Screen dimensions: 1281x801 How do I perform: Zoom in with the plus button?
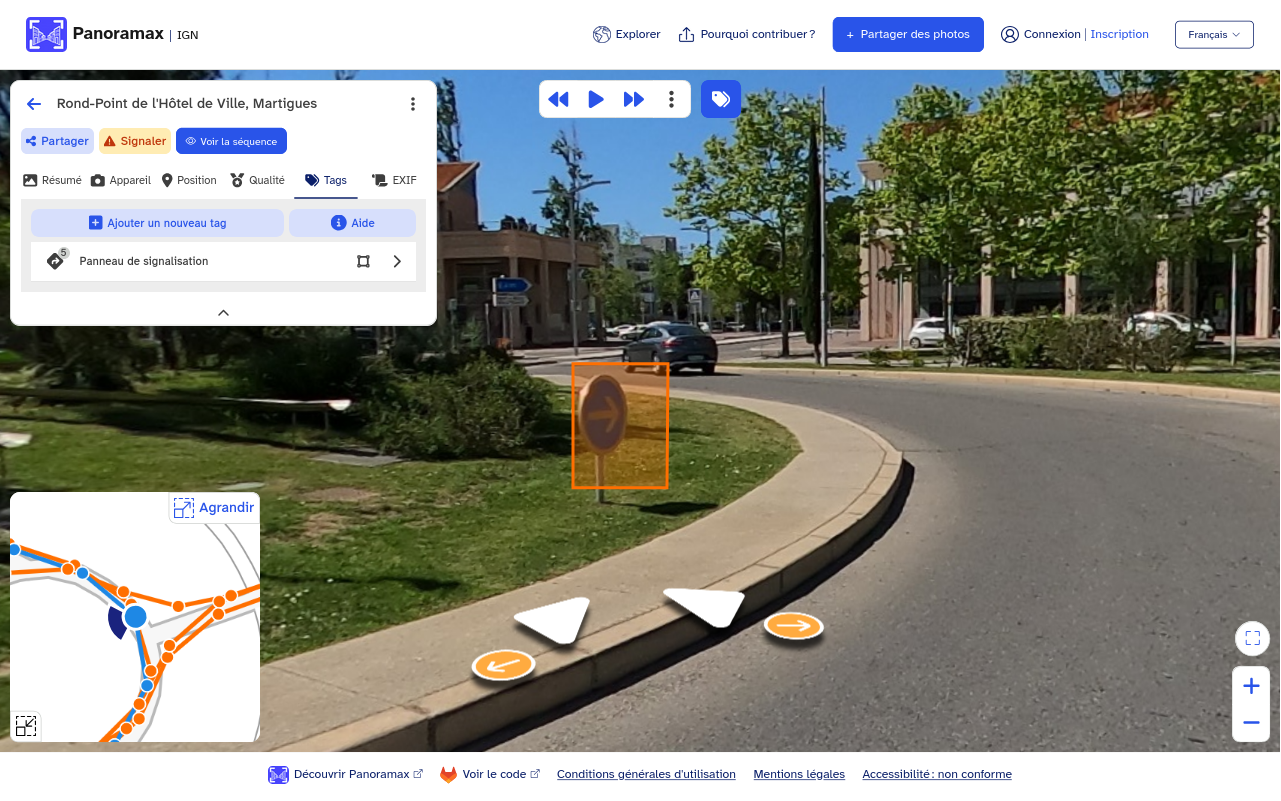pyautogui.click(x=1251, y=686)
